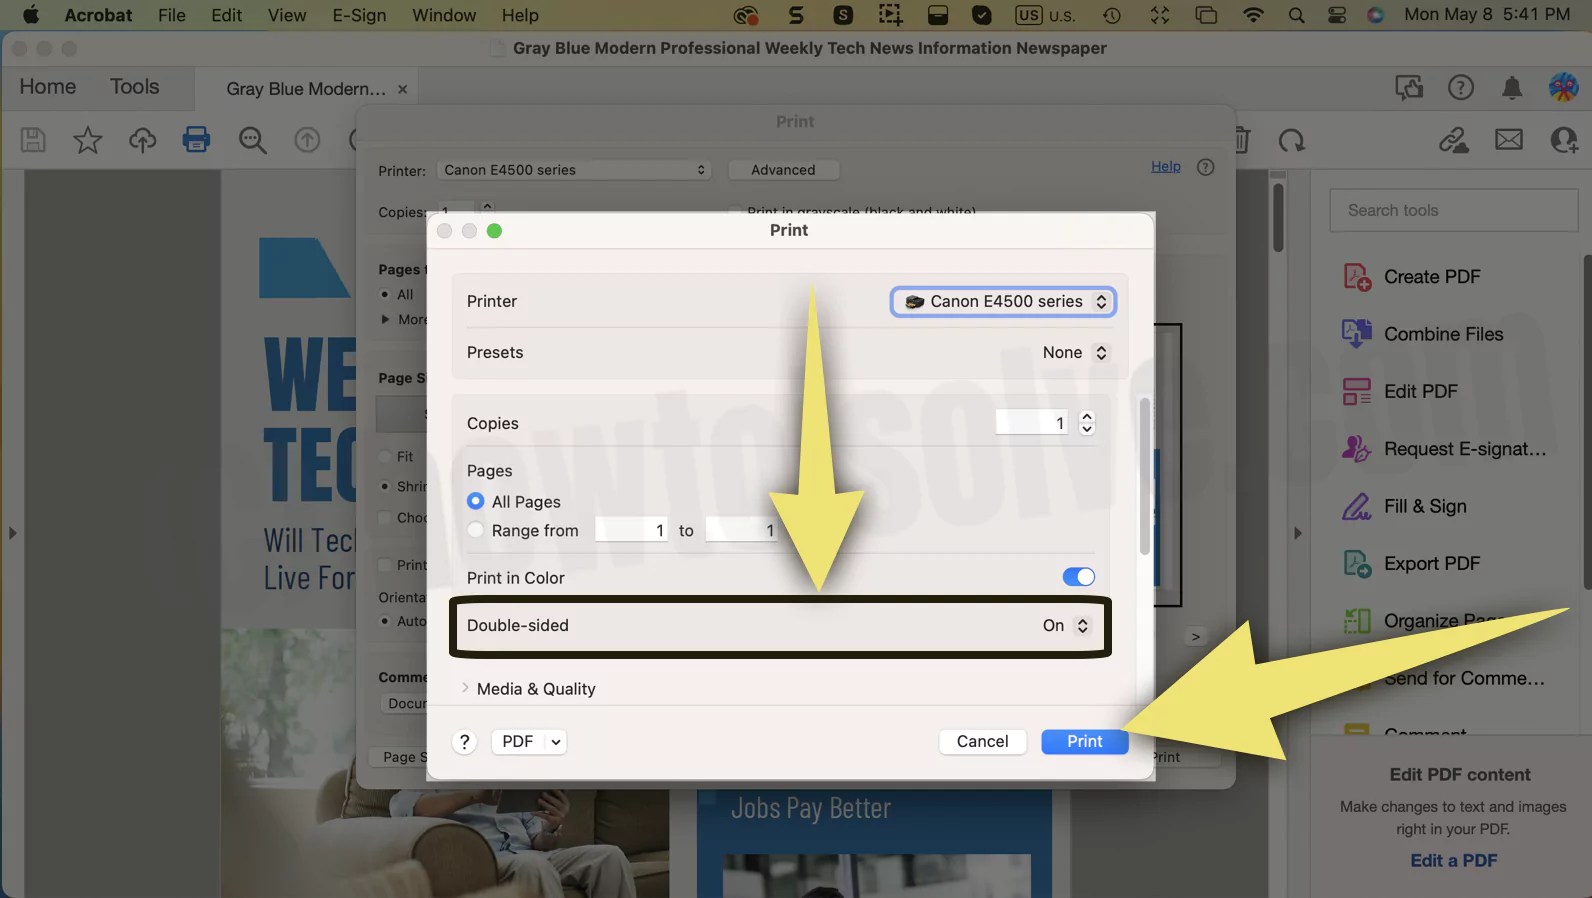The image size is (1592, 898).
Task: Click the magnifier zoom search icon
Action: 252,140
